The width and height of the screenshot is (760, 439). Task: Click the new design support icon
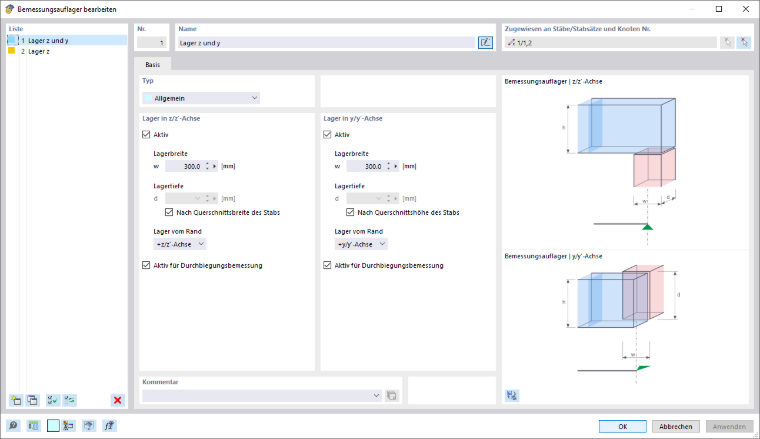click(16, 400)
